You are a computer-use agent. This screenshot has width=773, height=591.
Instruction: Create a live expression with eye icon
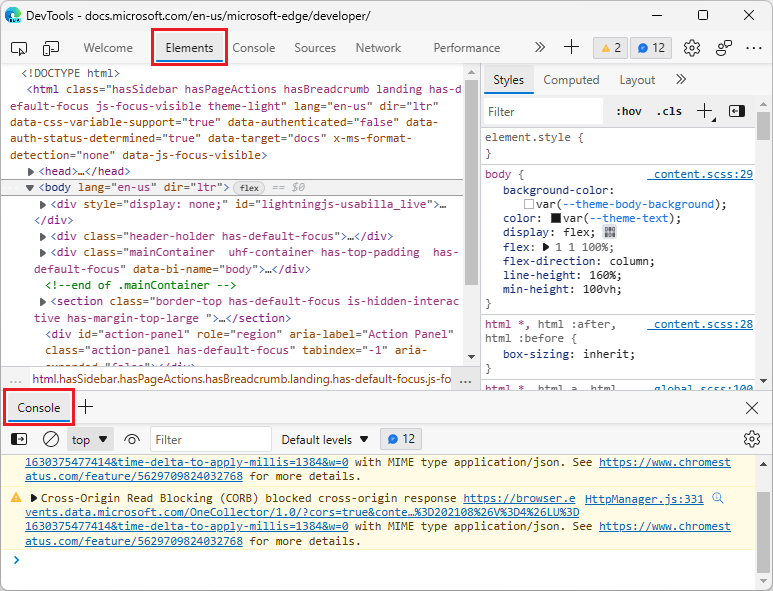click(132, 439)
